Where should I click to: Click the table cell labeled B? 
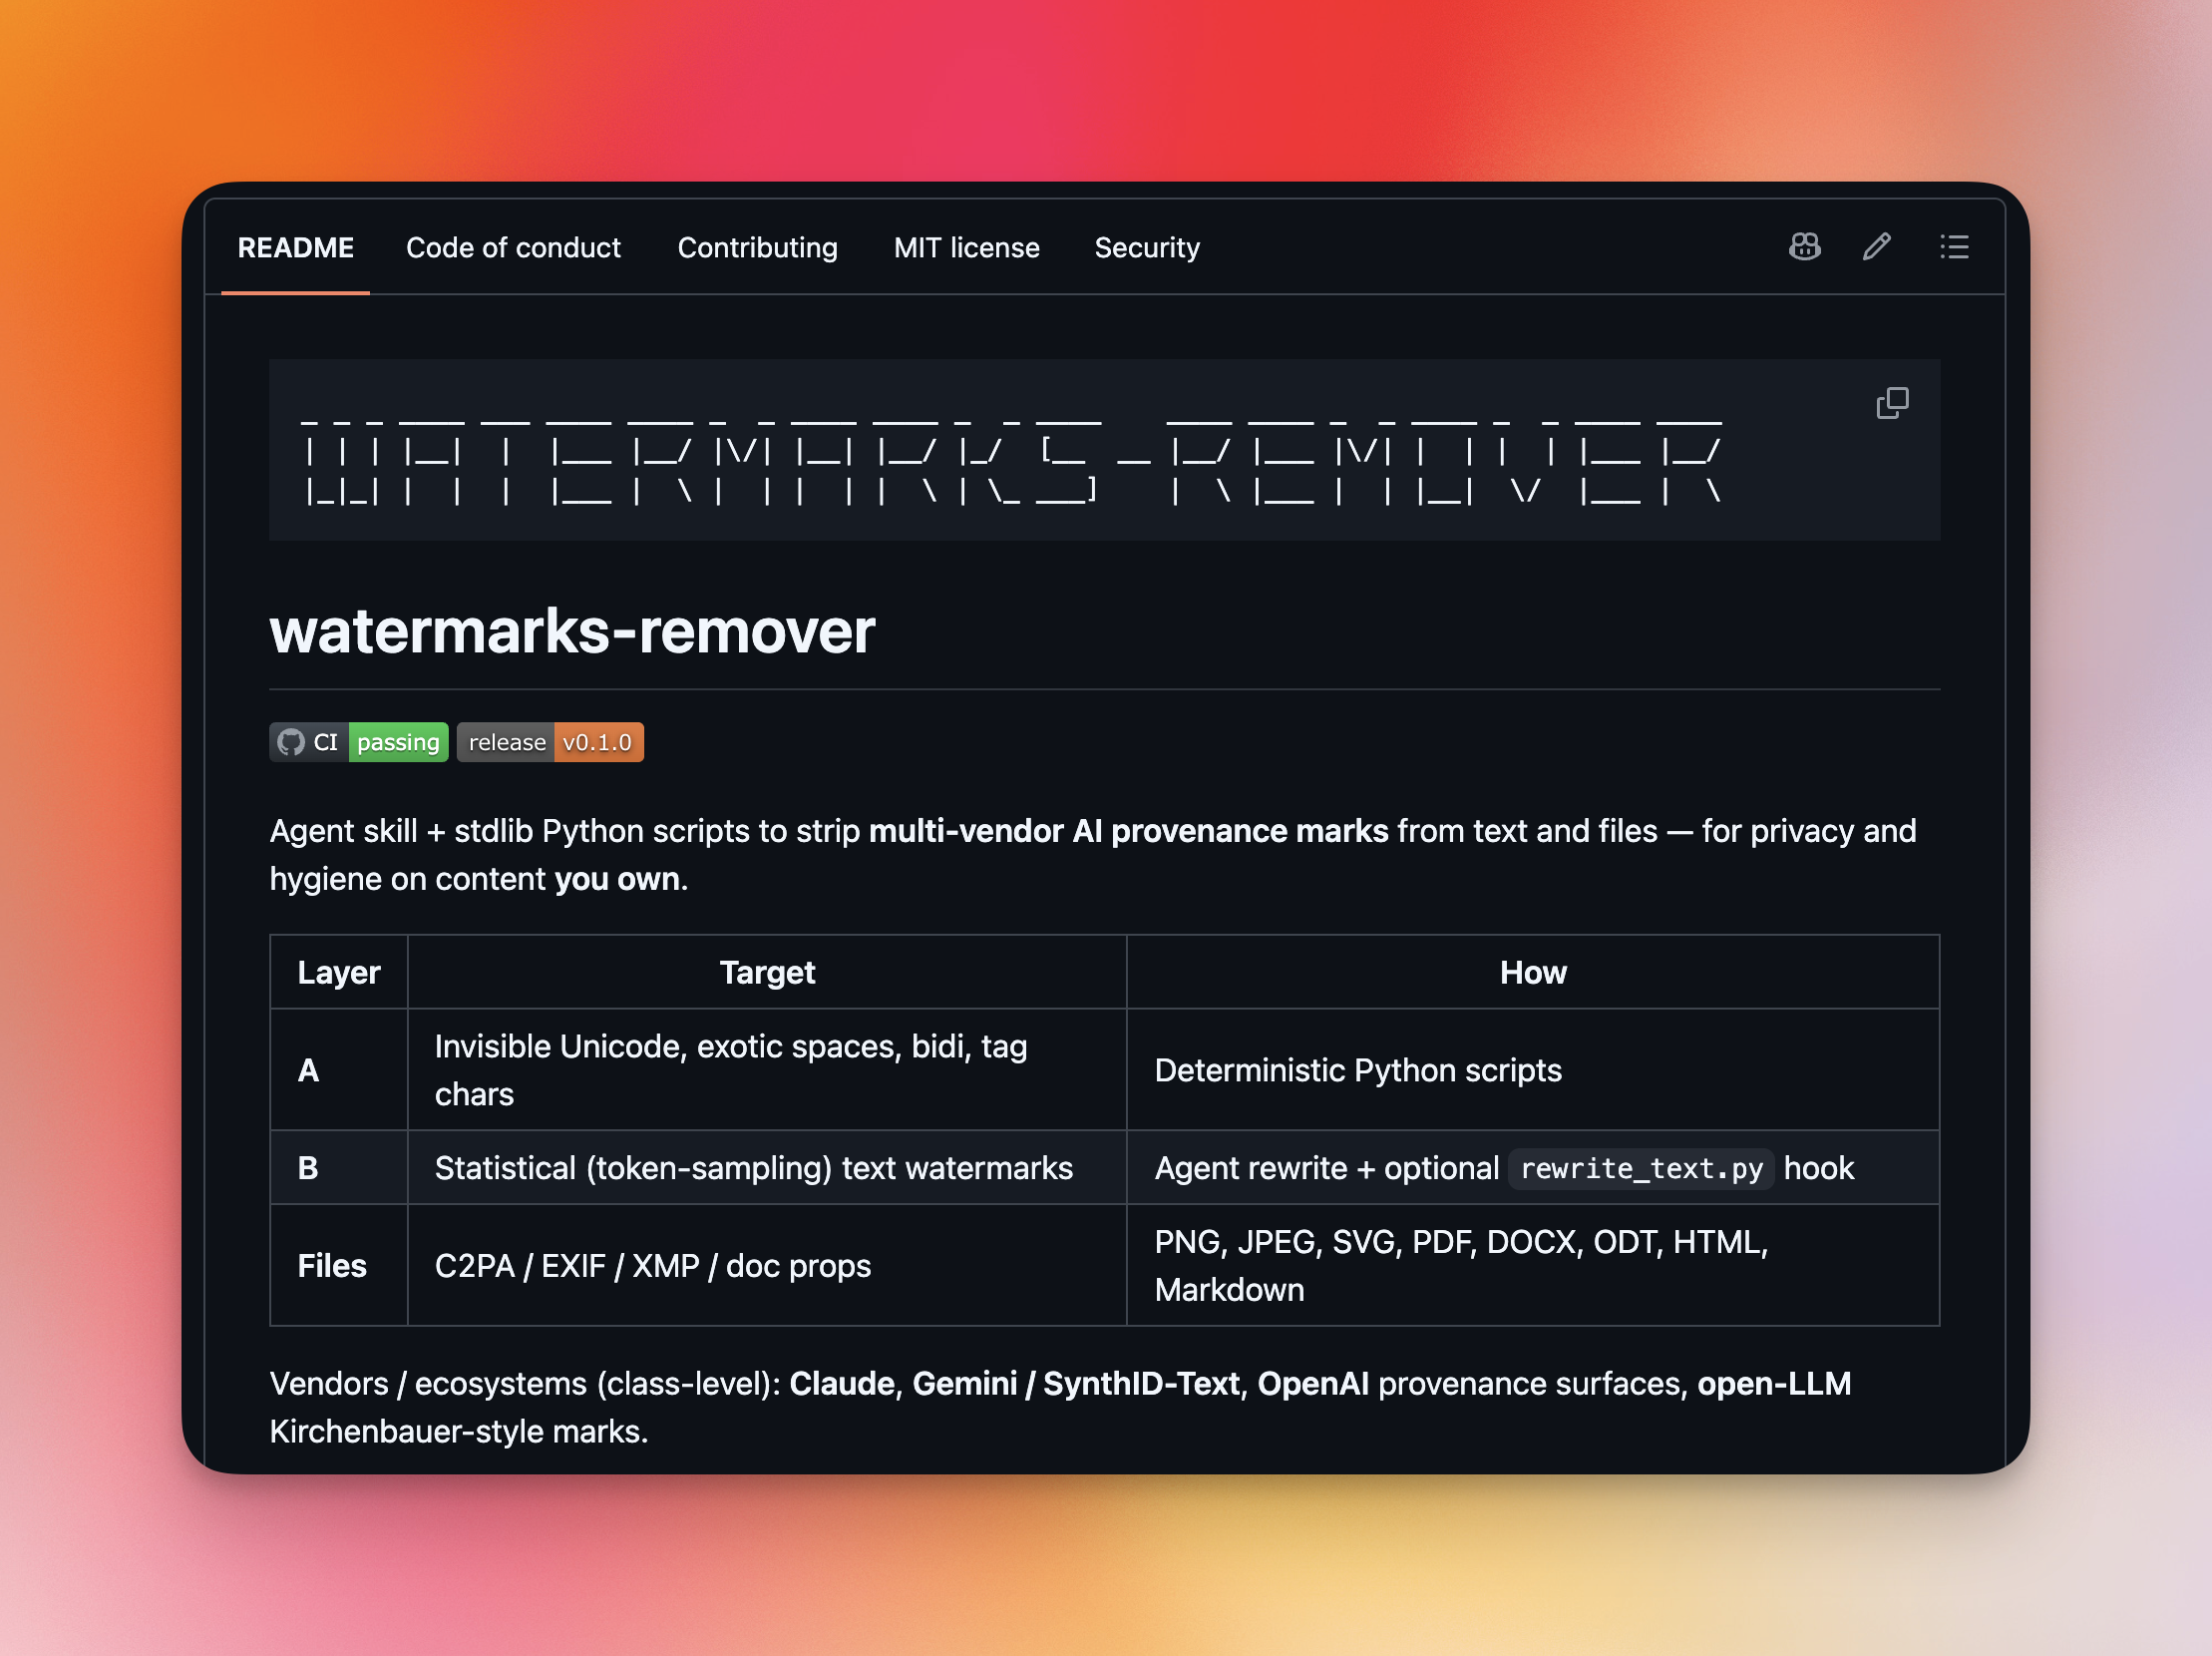pos(339,1168)
